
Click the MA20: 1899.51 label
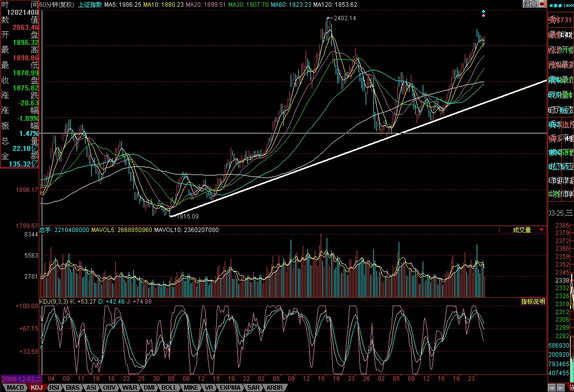point(206,5)
